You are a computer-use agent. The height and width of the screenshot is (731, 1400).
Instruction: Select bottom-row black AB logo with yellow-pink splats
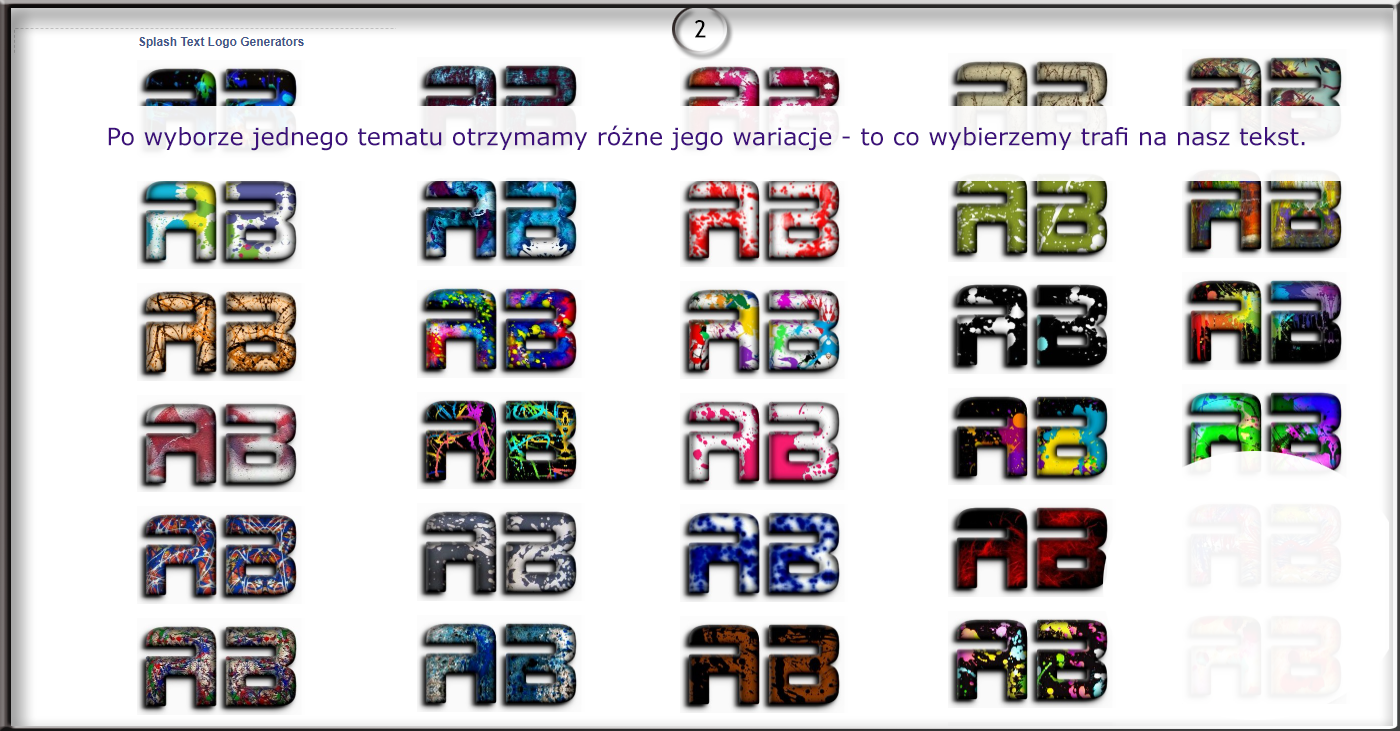pyautogui.click(x=1030, y=662)
